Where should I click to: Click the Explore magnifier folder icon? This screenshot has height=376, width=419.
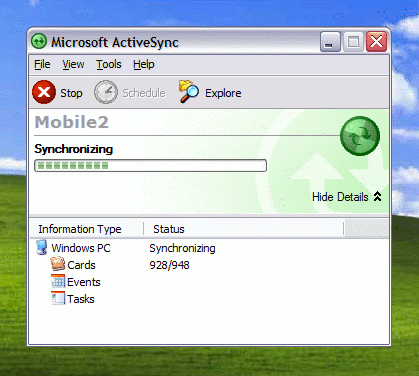189,92
